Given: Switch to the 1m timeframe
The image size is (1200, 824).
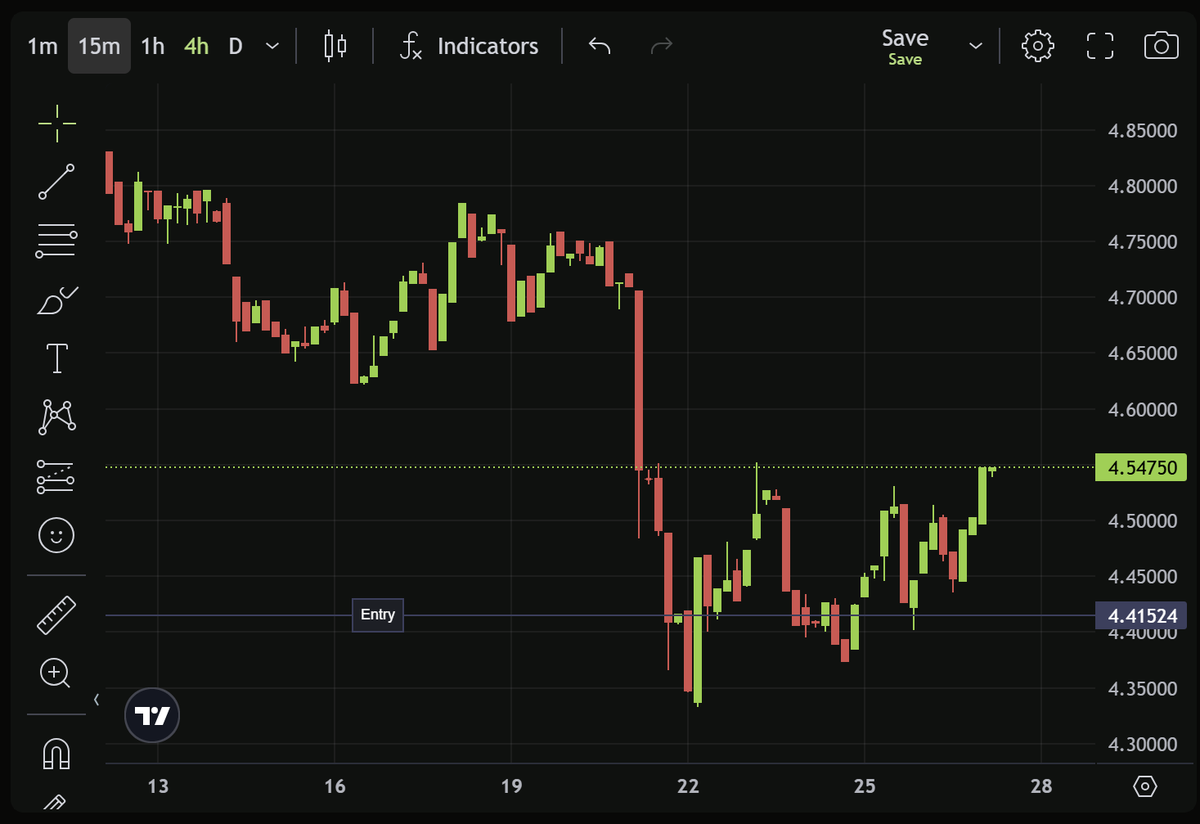Looking at the screenshot, I should click(42, 46).
